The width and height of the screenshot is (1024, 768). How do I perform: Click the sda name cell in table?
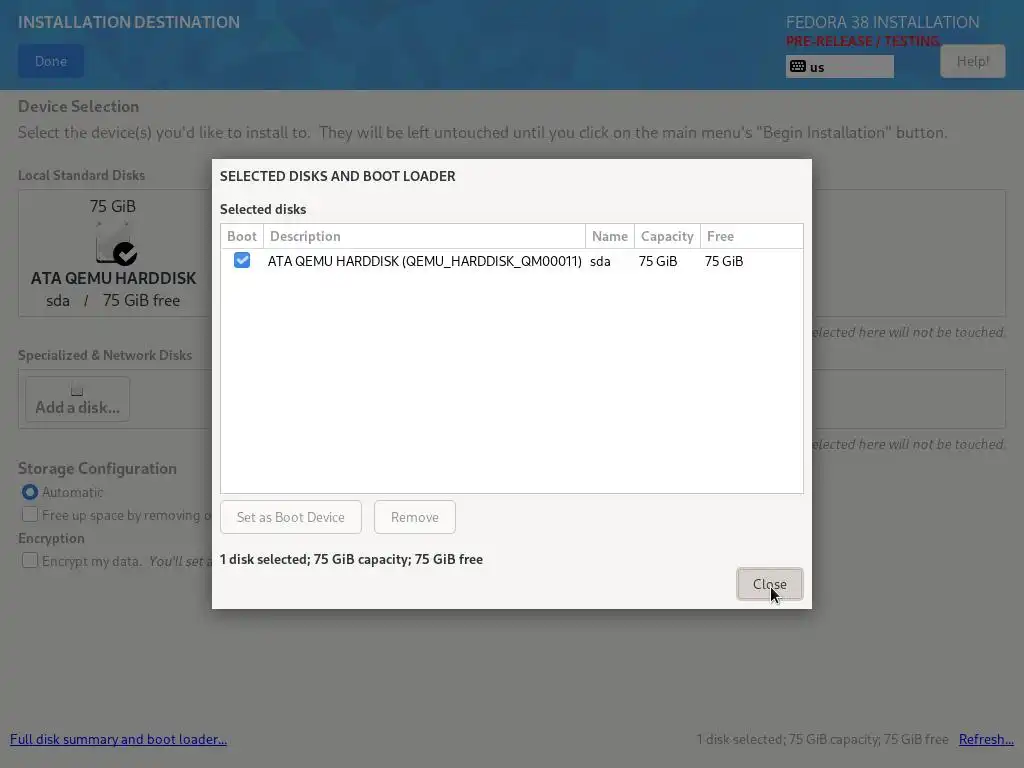coord(600,261)
